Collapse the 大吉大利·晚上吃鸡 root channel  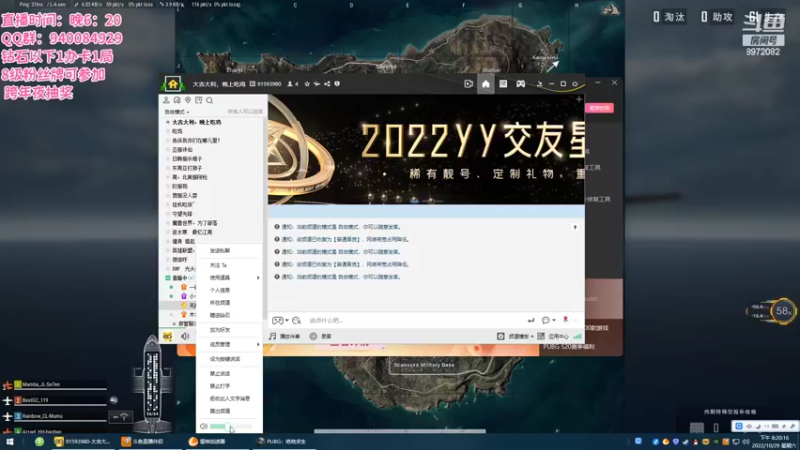(x=167, y=122)
